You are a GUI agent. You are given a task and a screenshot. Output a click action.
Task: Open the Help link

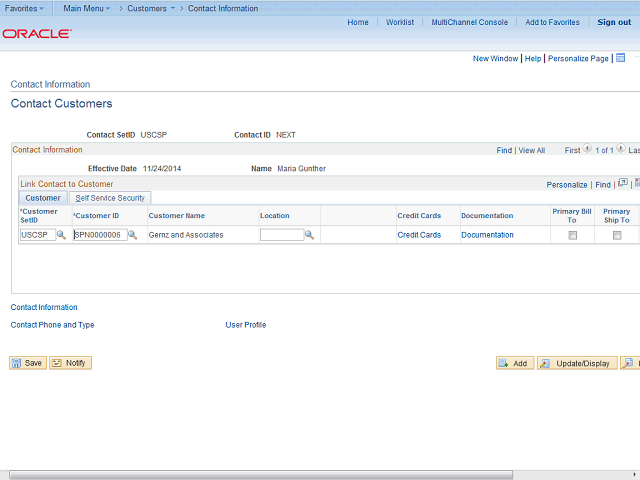(533, 58)
